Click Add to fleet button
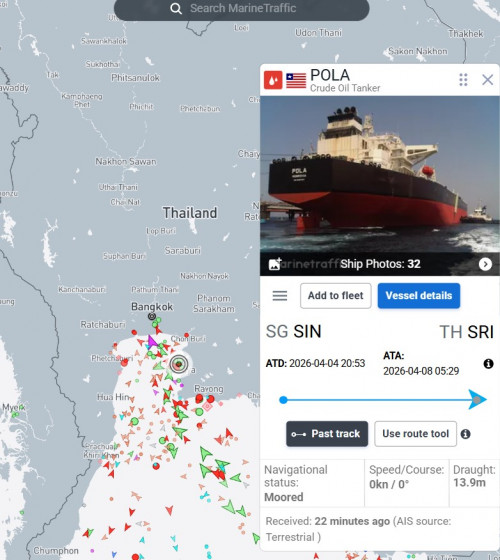 tap(335, 296)
